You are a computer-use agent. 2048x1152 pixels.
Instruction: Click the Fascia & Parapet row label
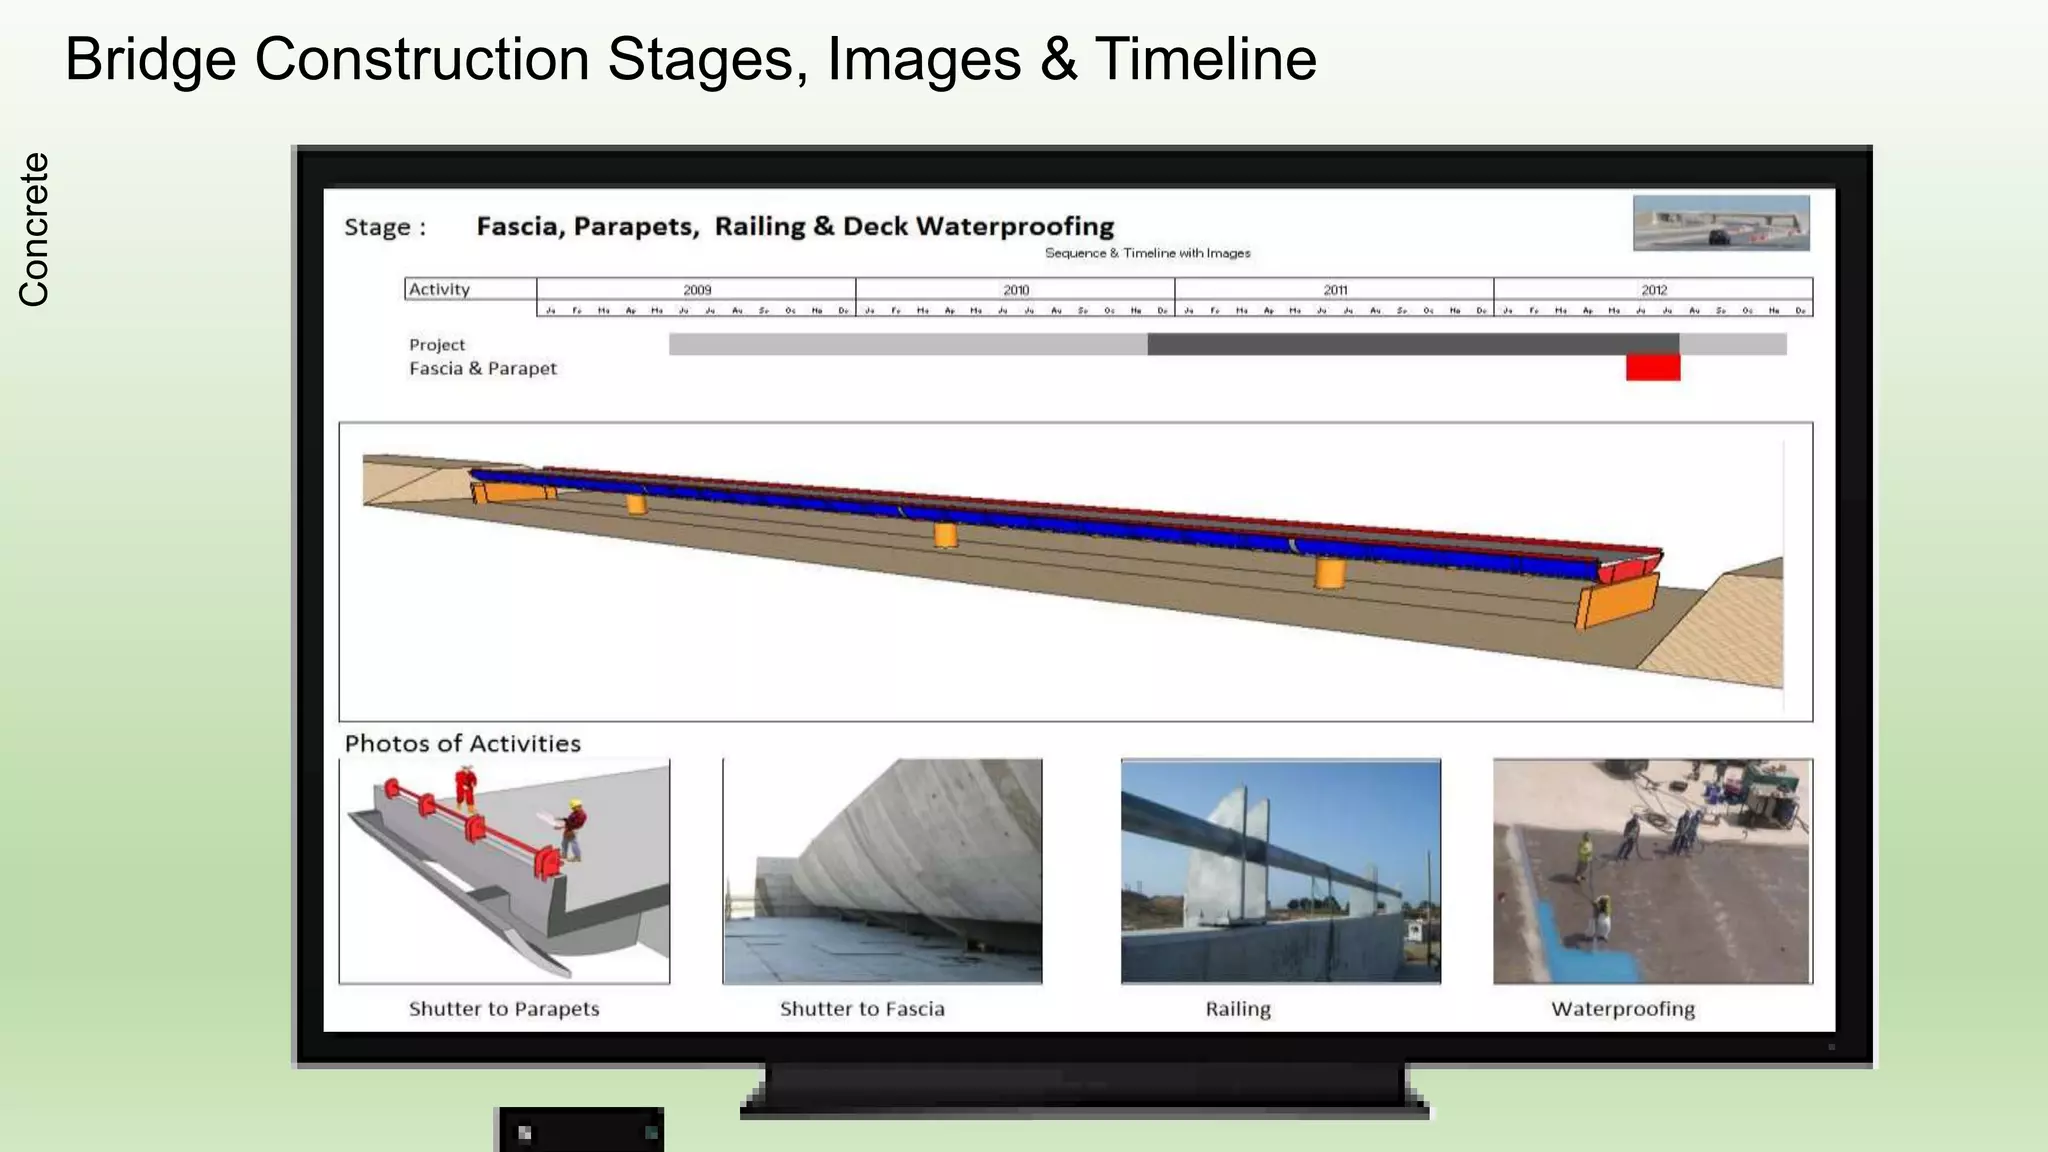click(483, 369)
